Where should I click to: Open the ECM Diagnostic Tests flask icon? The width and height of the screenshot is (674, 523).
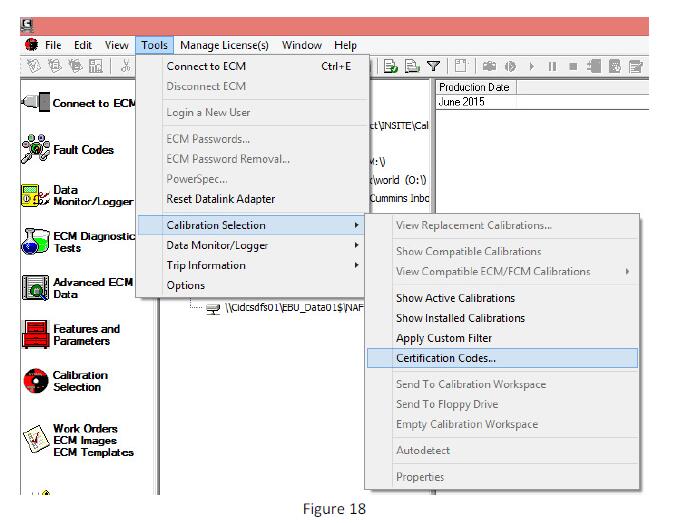pyautogui.click(x=35, y=242)
